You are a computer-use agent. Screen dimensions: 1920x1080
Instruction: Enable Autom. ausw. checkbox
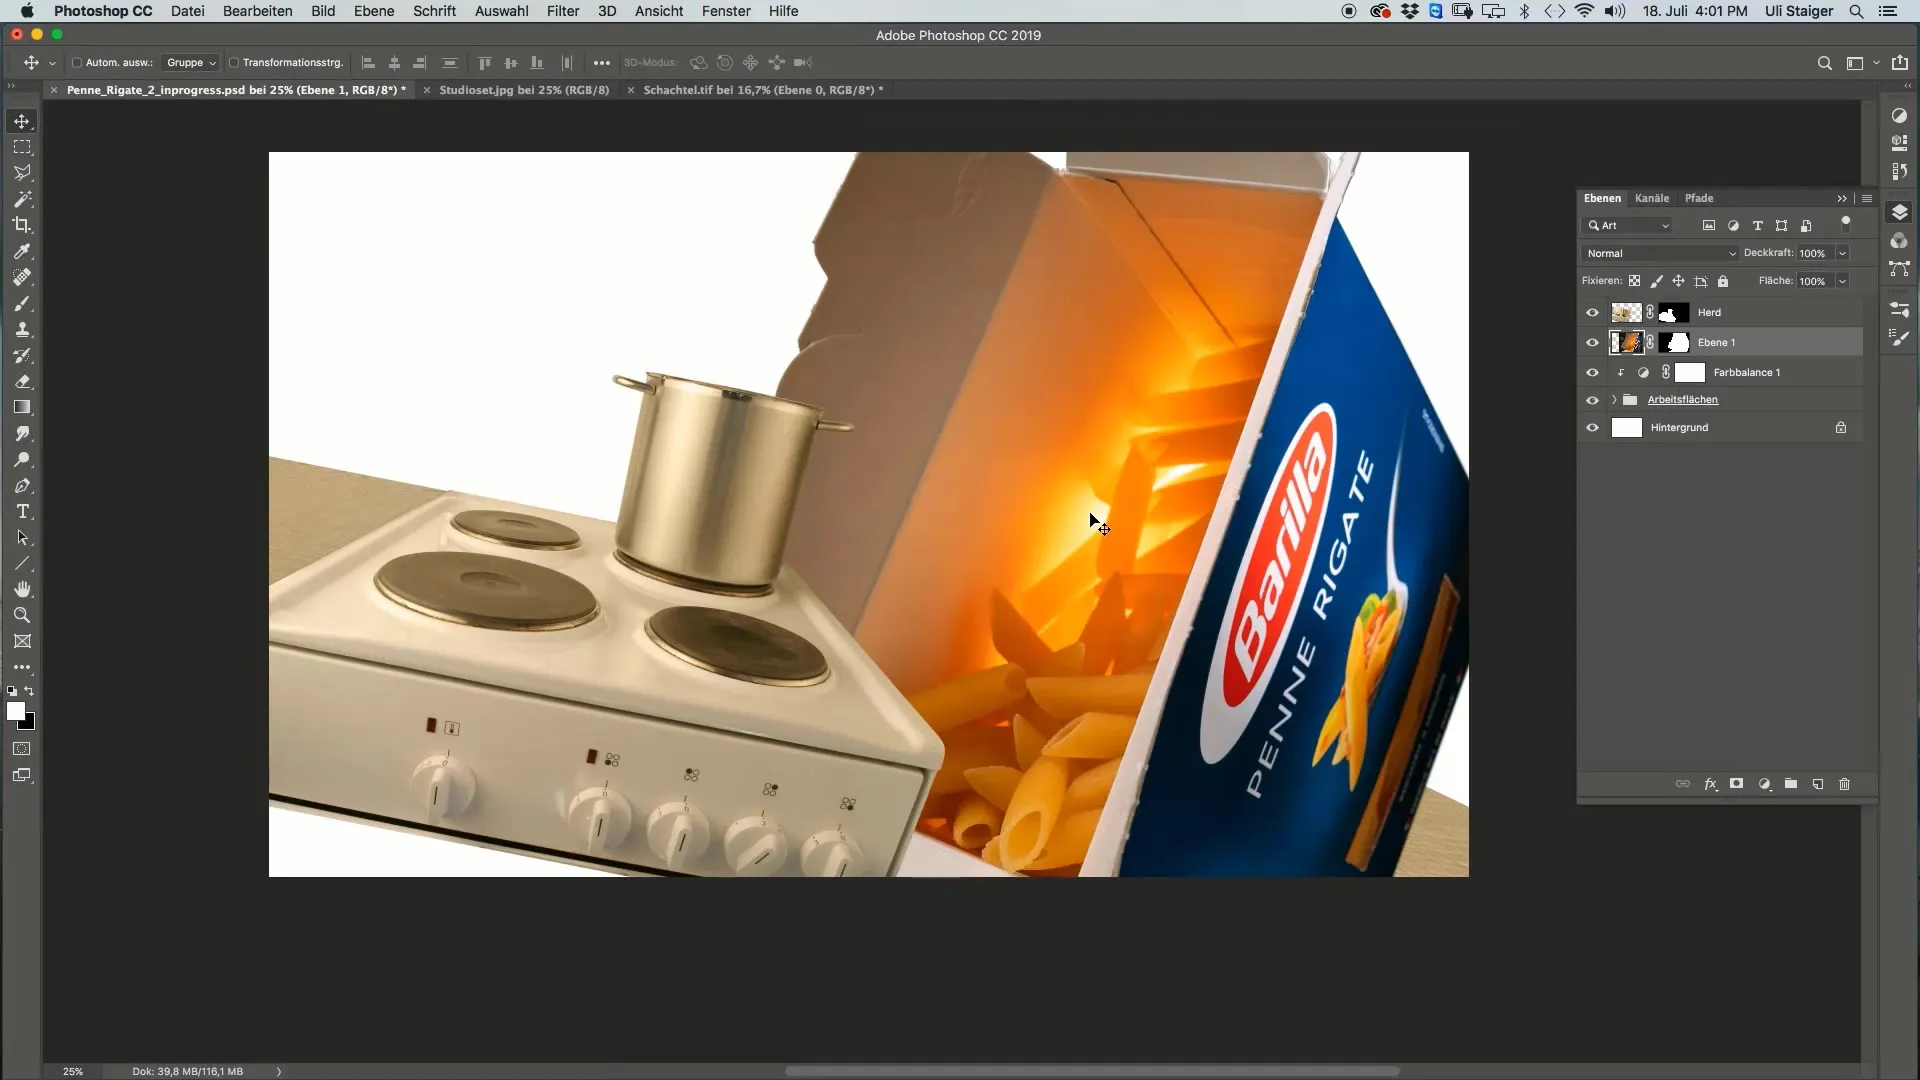(77, 62)
